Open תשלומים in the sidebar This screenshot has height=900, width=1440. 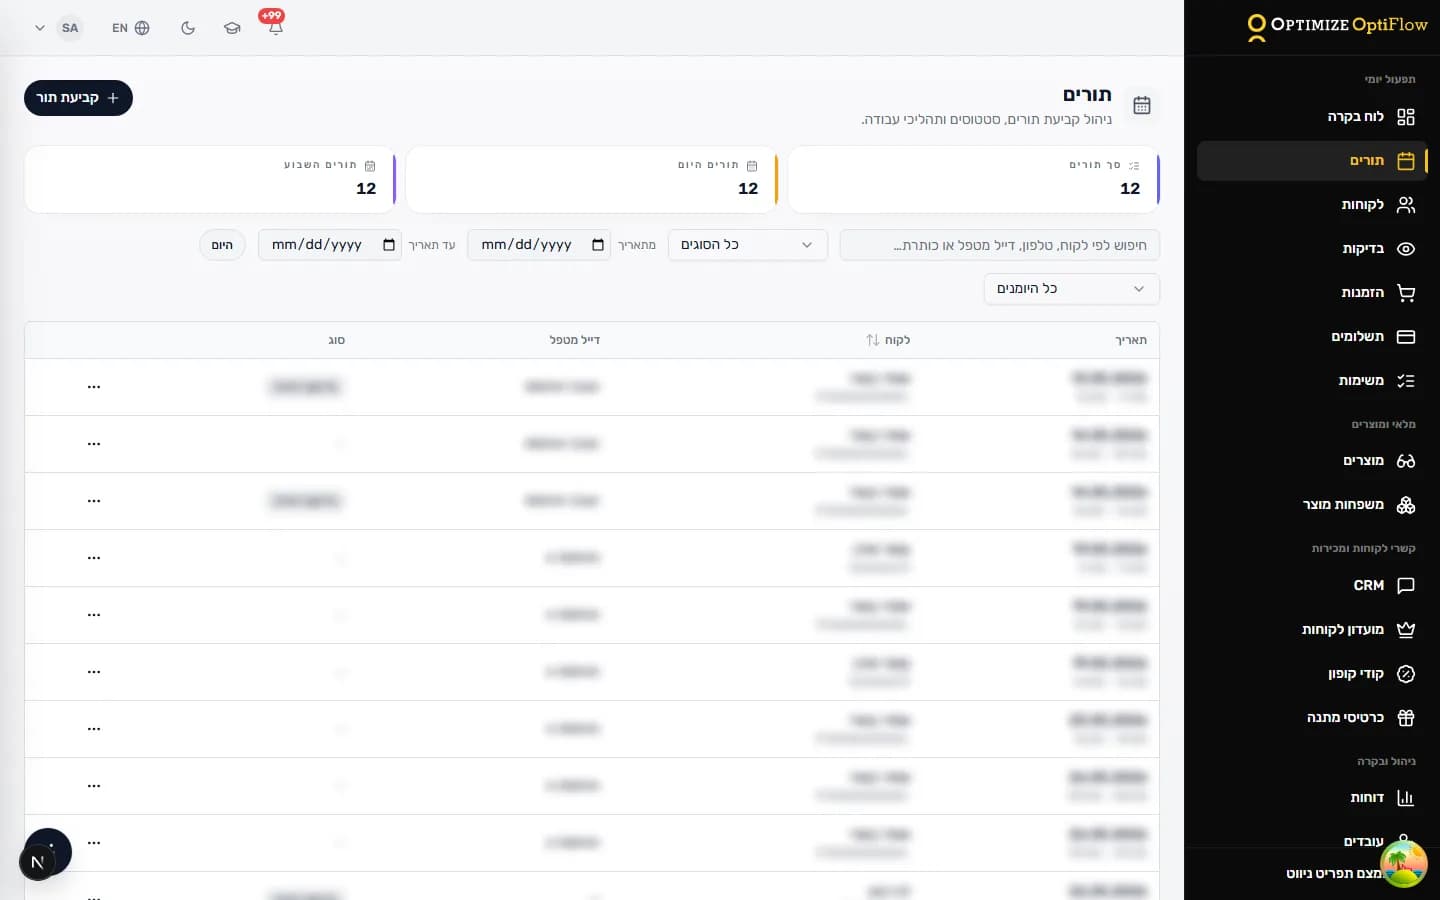pos(1312,337)
